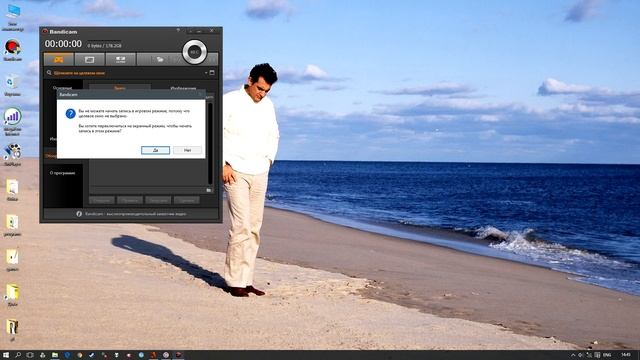640x360 pixels.
Task: Click the magnifier target-window search icon
Action: (49, 73)
